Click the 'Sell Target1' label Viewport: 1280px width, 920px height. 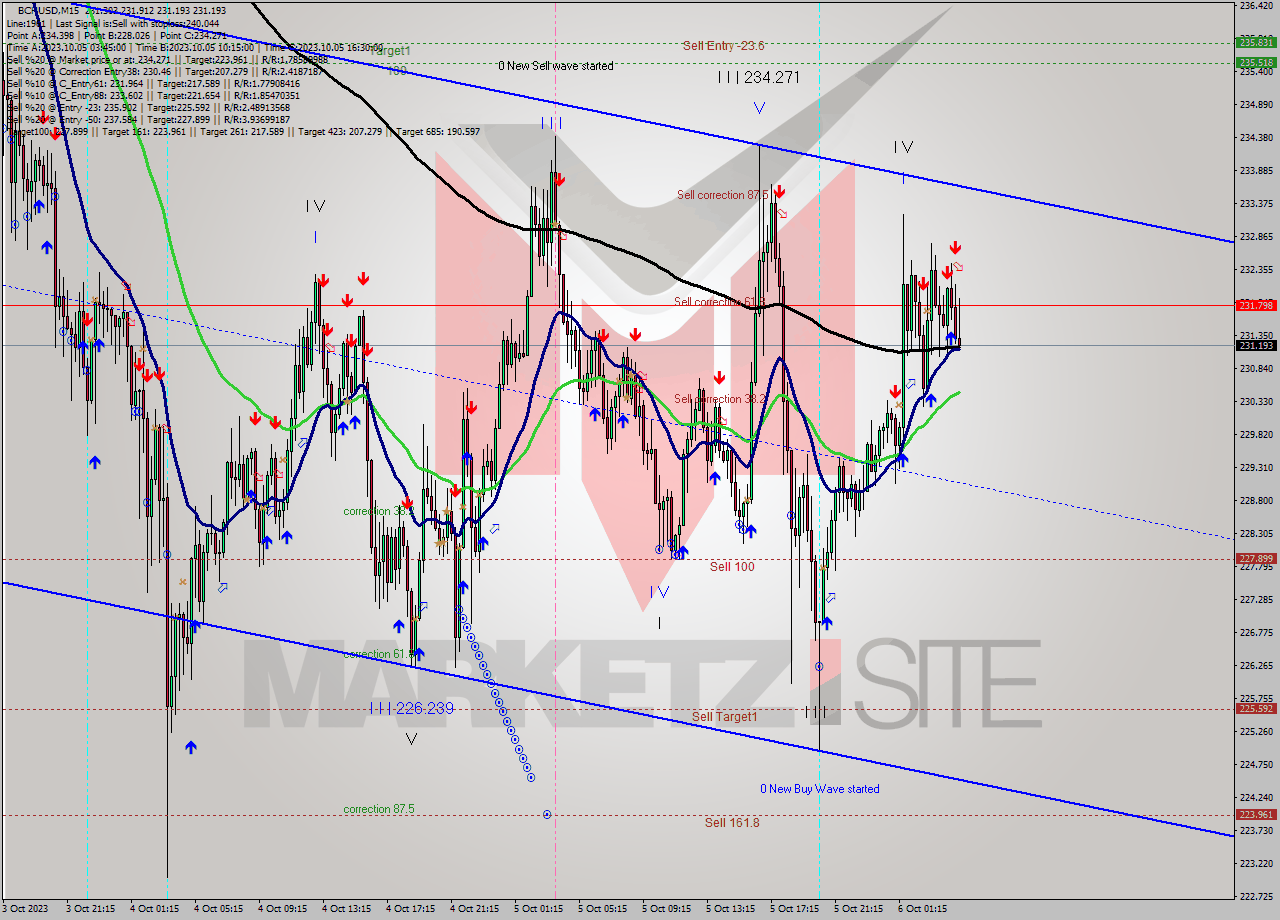pyautogui.click(x=724, y=717)
